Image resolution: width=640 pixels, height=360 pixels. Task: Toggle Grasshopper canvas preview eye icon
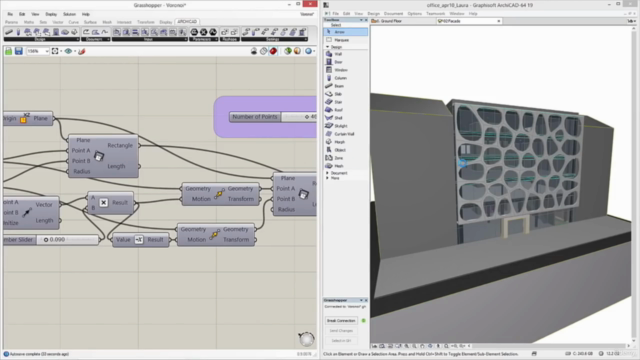(68, 51)
